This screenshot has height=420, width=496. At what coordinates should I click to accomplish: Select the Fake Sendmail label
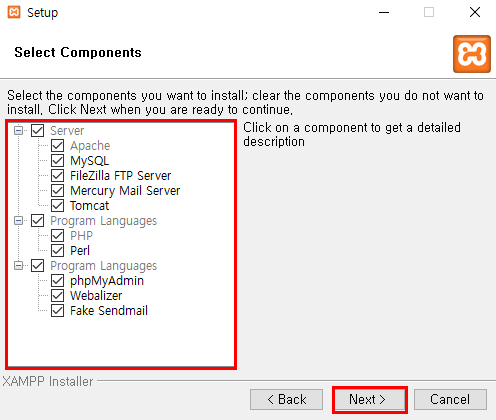[109, 311]
